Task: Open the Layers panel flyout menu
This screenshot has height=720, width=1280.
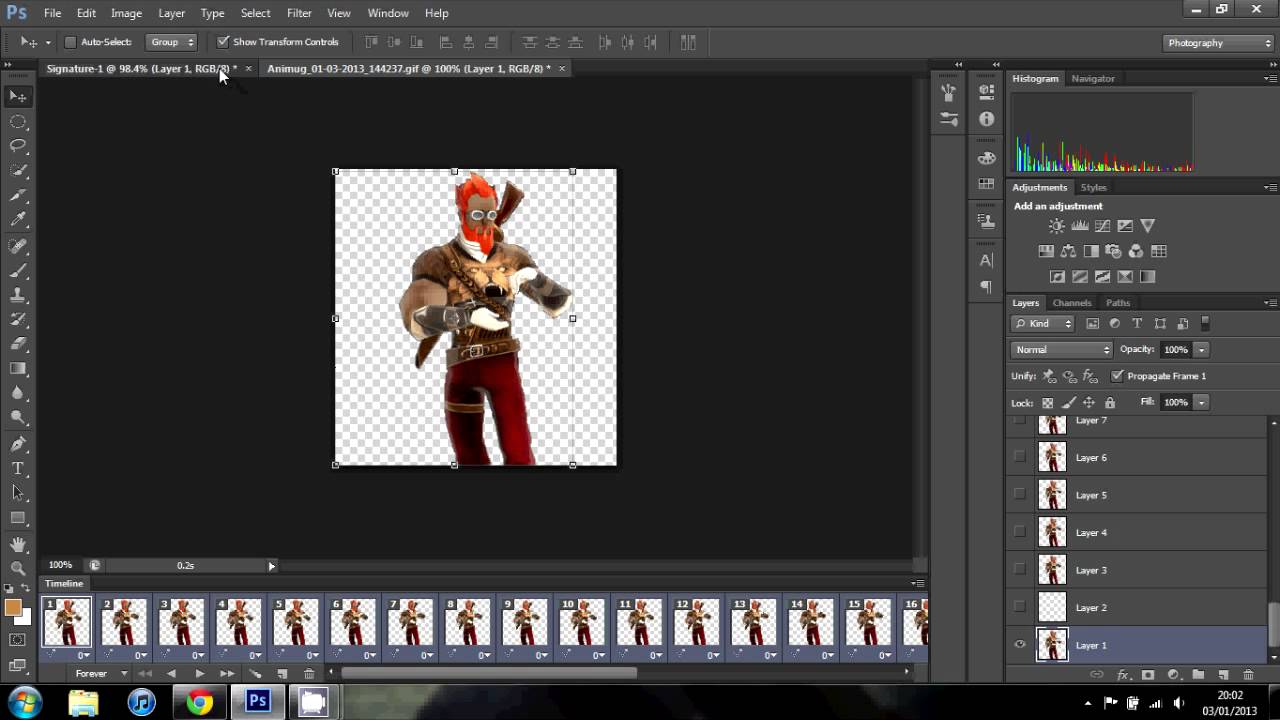Action: (1270, 303)
